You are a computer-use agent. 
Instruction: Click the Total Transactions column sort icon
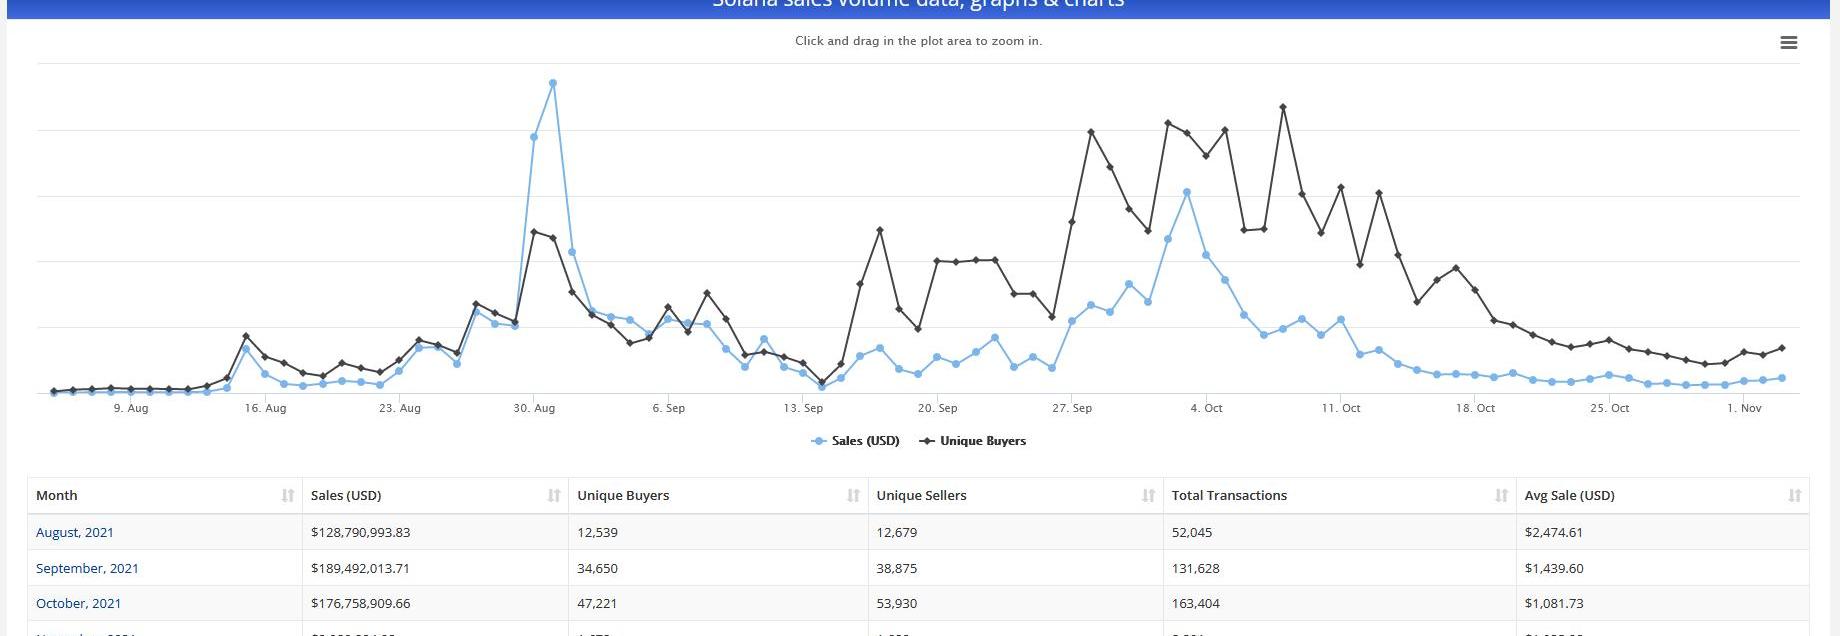point(1501,496)
